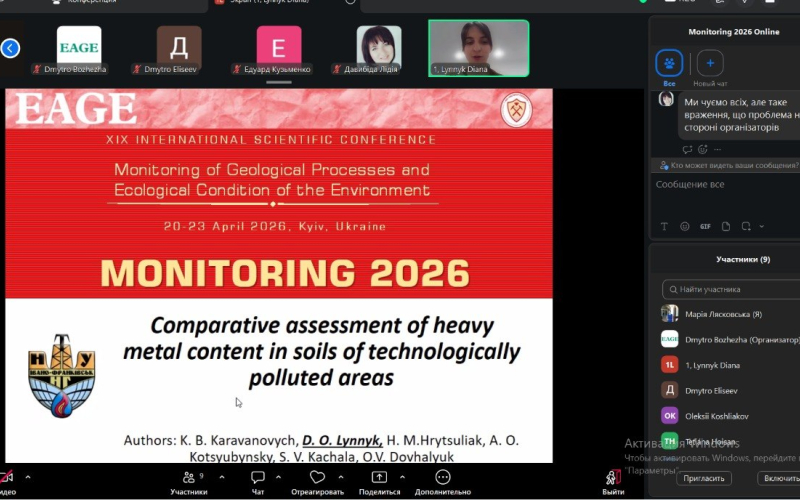Screen dimensions: 800x500
Task: Click the Отреагировать heart reaction icon
Action: [x=317, y=478]
